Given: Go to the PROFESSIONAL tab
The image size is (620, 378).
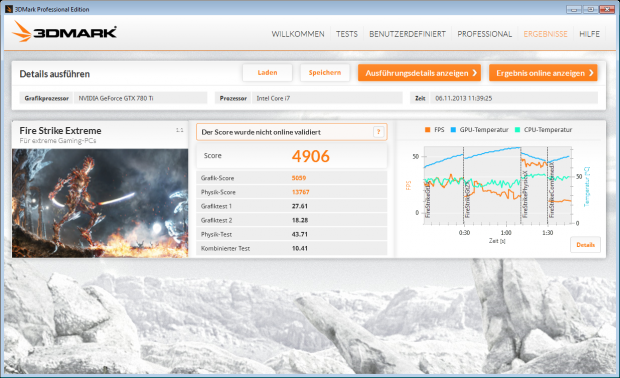Looking at the screenshot, I should [x=484, y=34].
